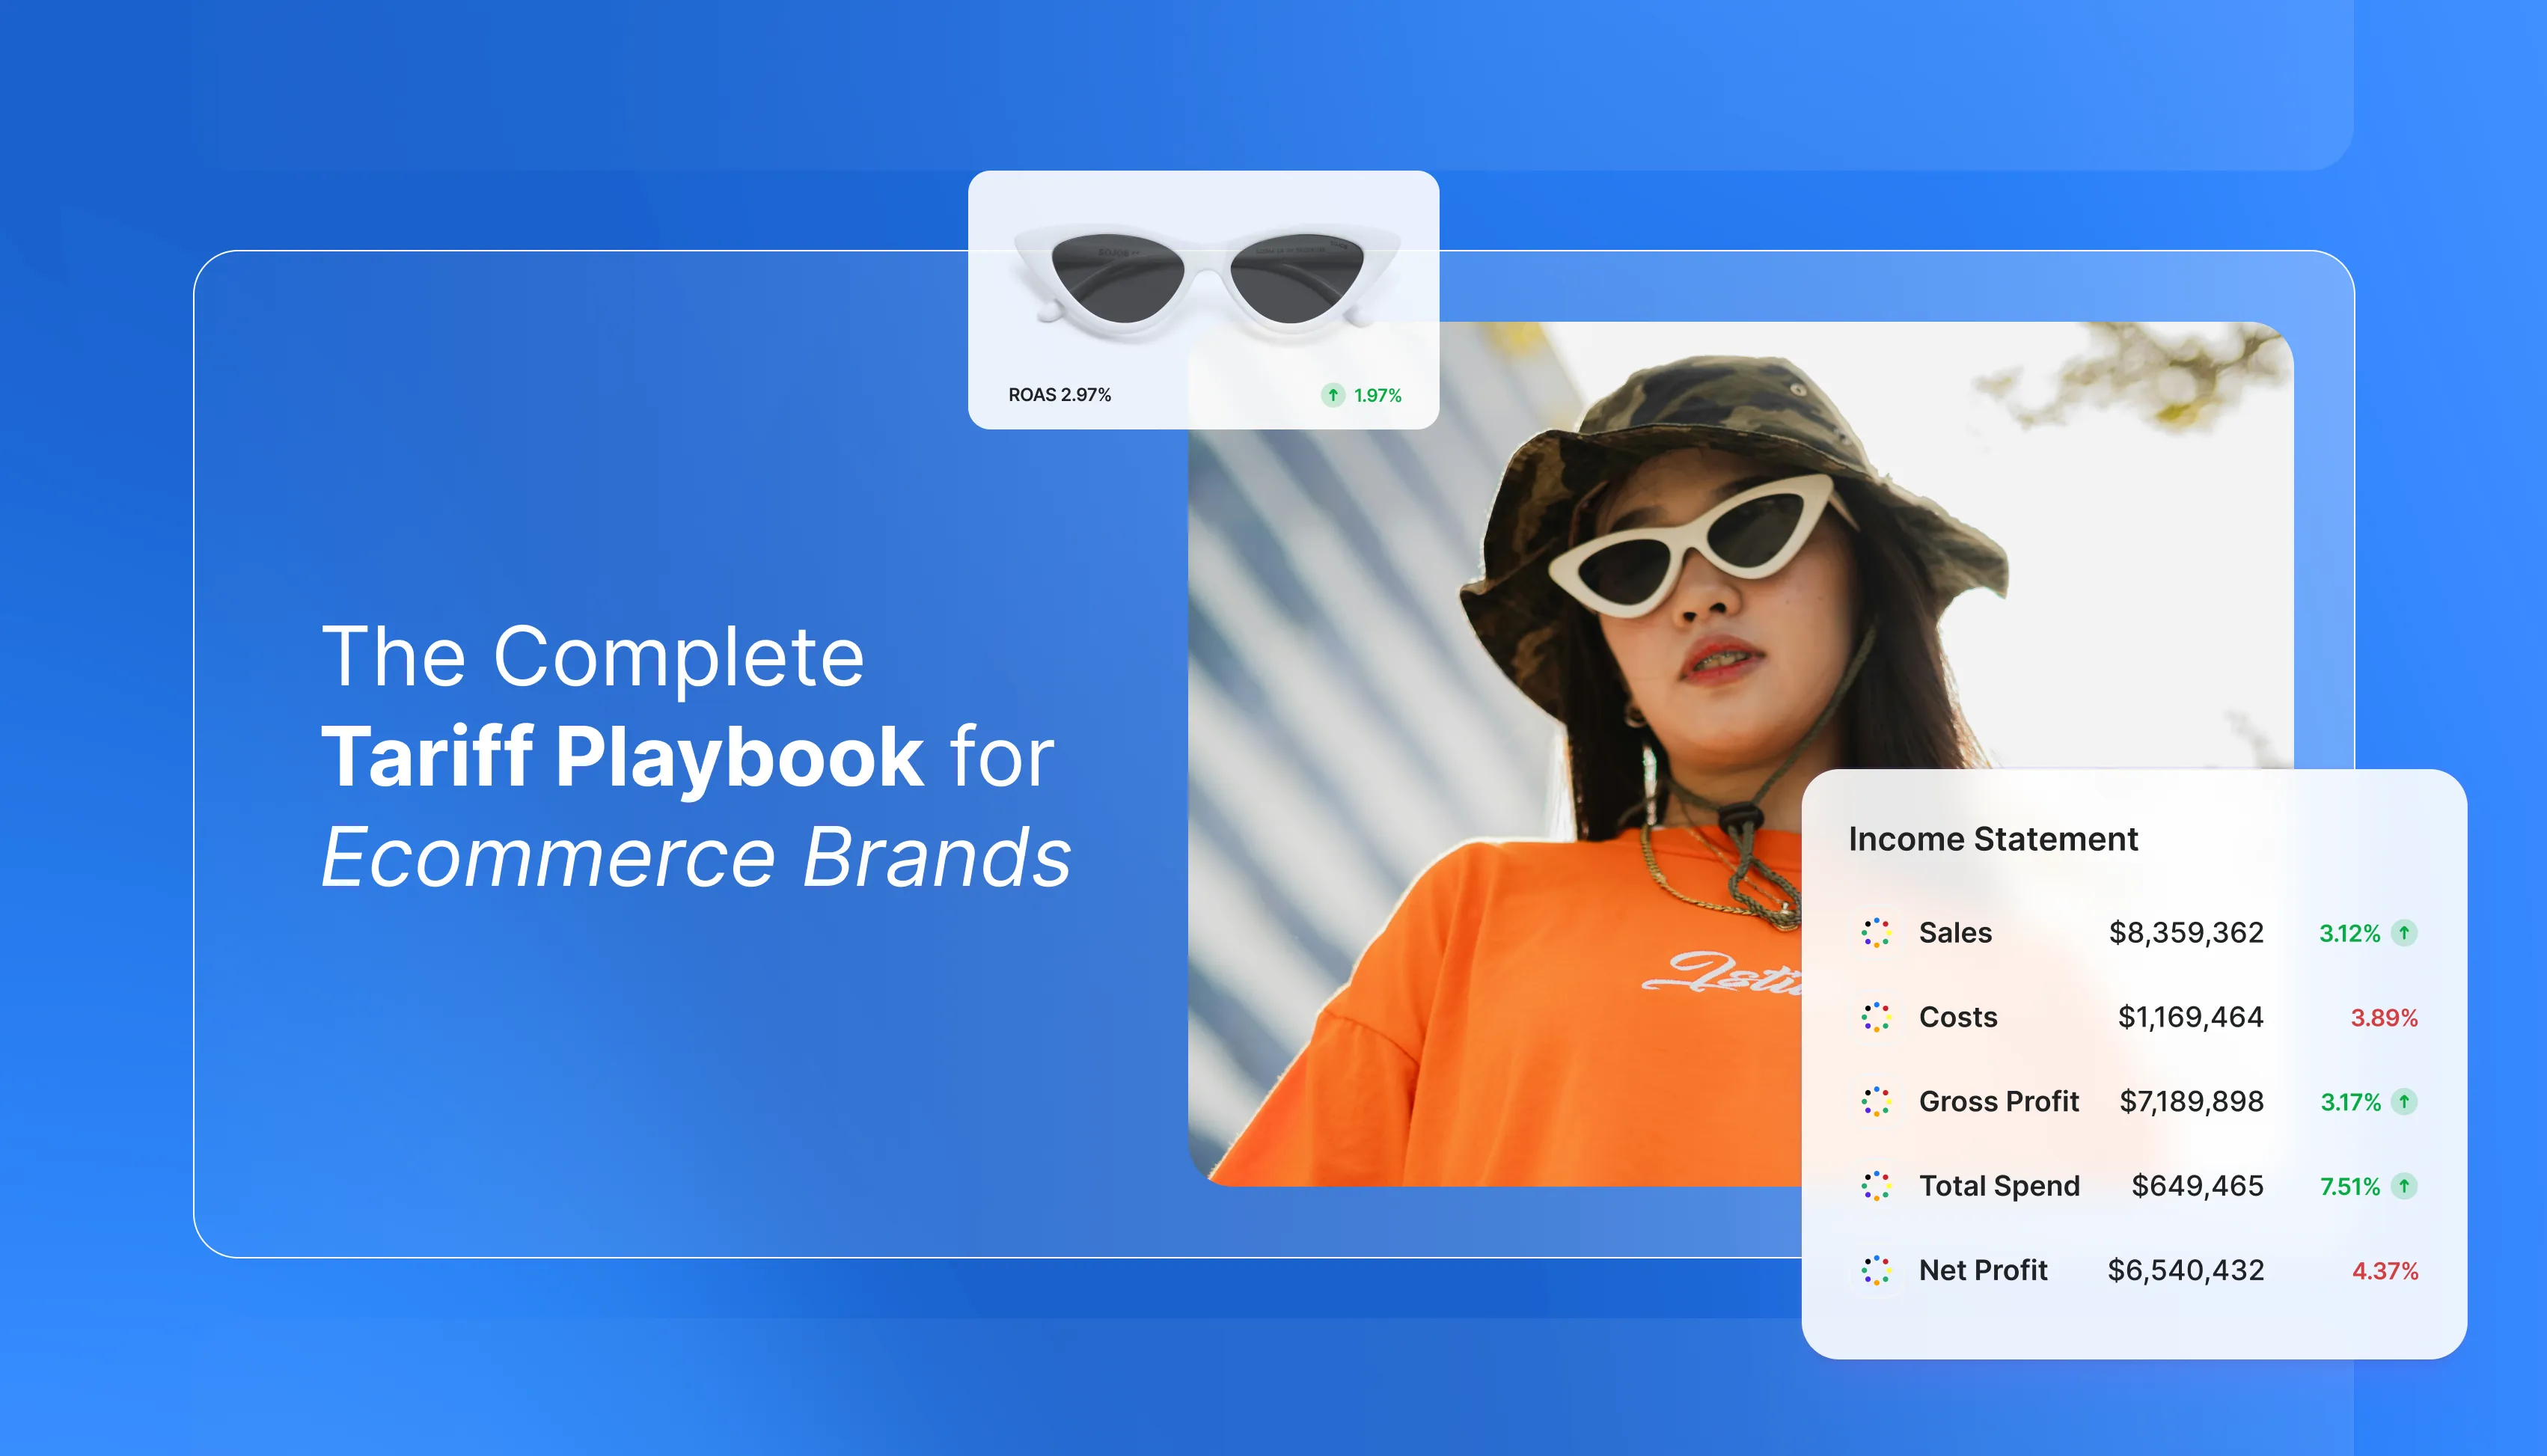Image resolution: width=2547 pixels, height=1456 pixels.
Task: Click the Total Spend value $649,465
Action: tap(2197, 1186)
